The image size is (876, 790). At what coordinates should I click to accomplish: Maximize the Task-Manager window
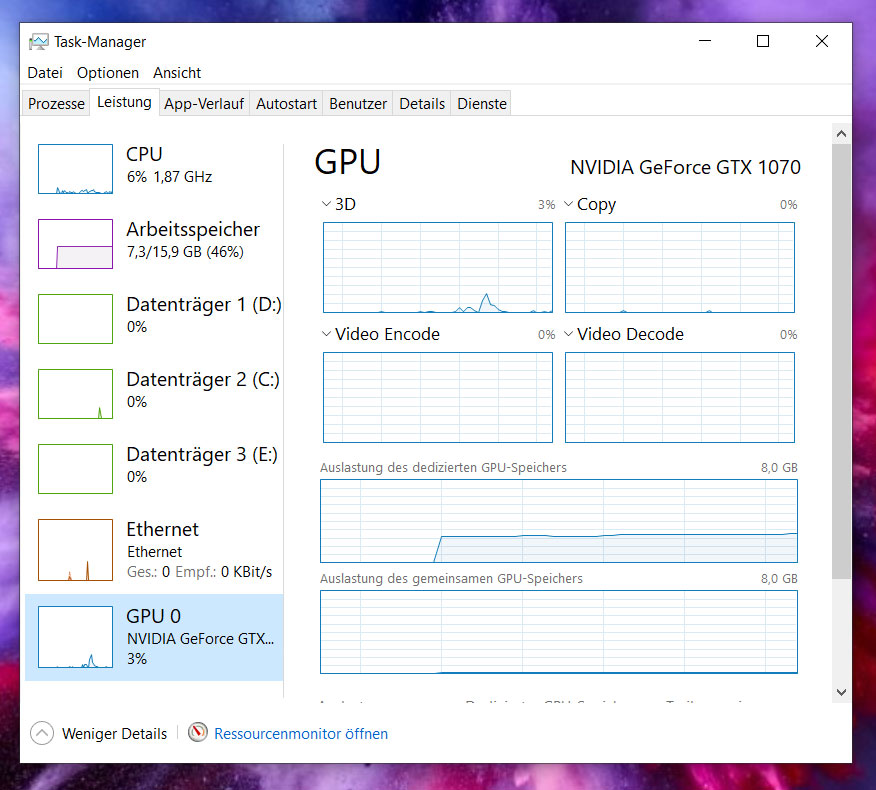[x=763, y=41]
